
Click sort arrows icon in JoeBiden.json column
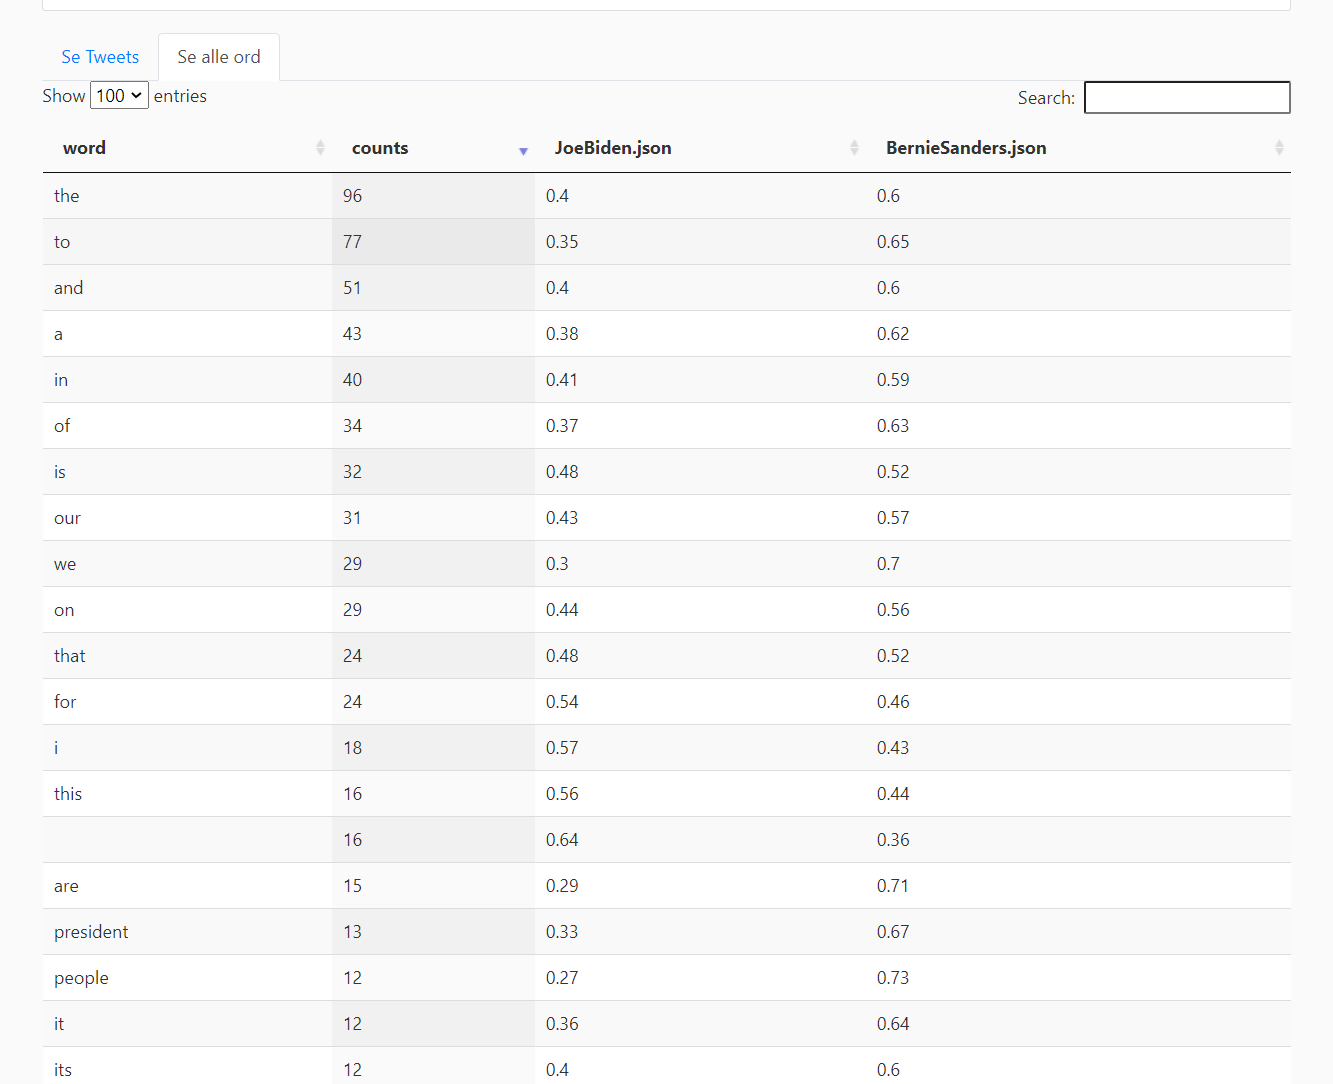854,148
